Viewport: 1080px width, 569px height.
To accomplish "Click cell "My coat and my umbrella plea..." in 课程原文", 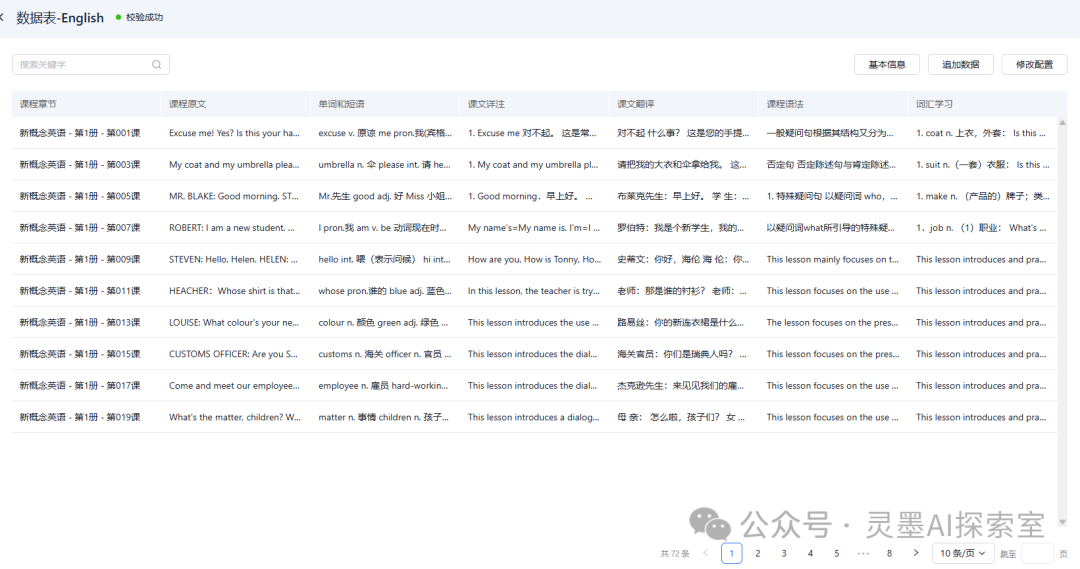I will tap(235, 165).
